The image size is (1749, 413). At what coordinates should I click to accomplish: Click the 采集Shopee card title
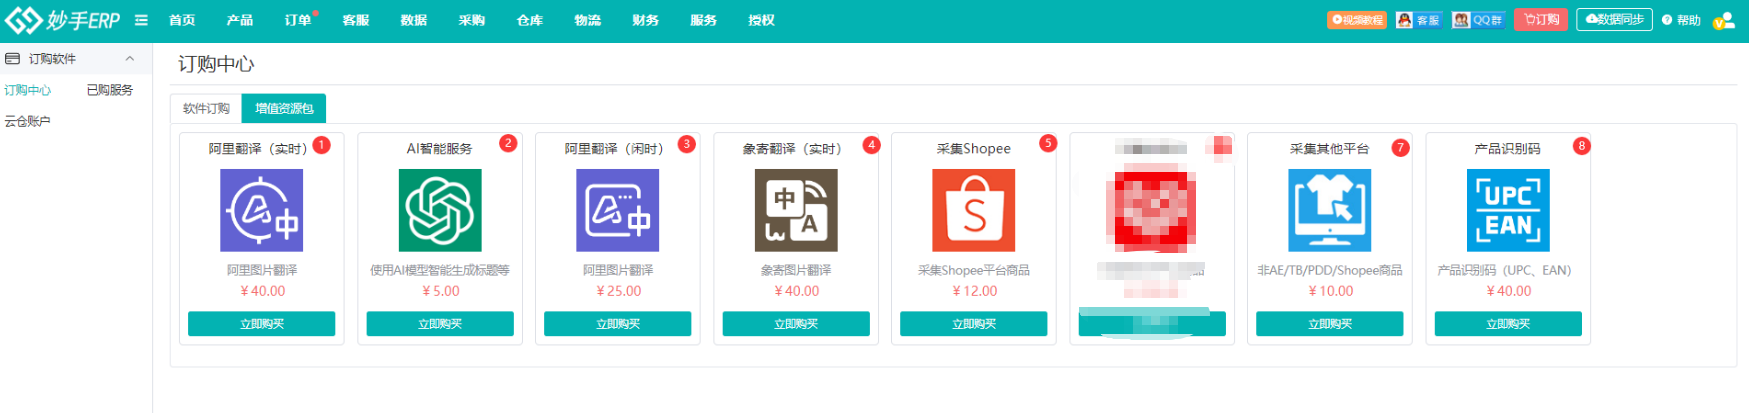pos(974,148)
